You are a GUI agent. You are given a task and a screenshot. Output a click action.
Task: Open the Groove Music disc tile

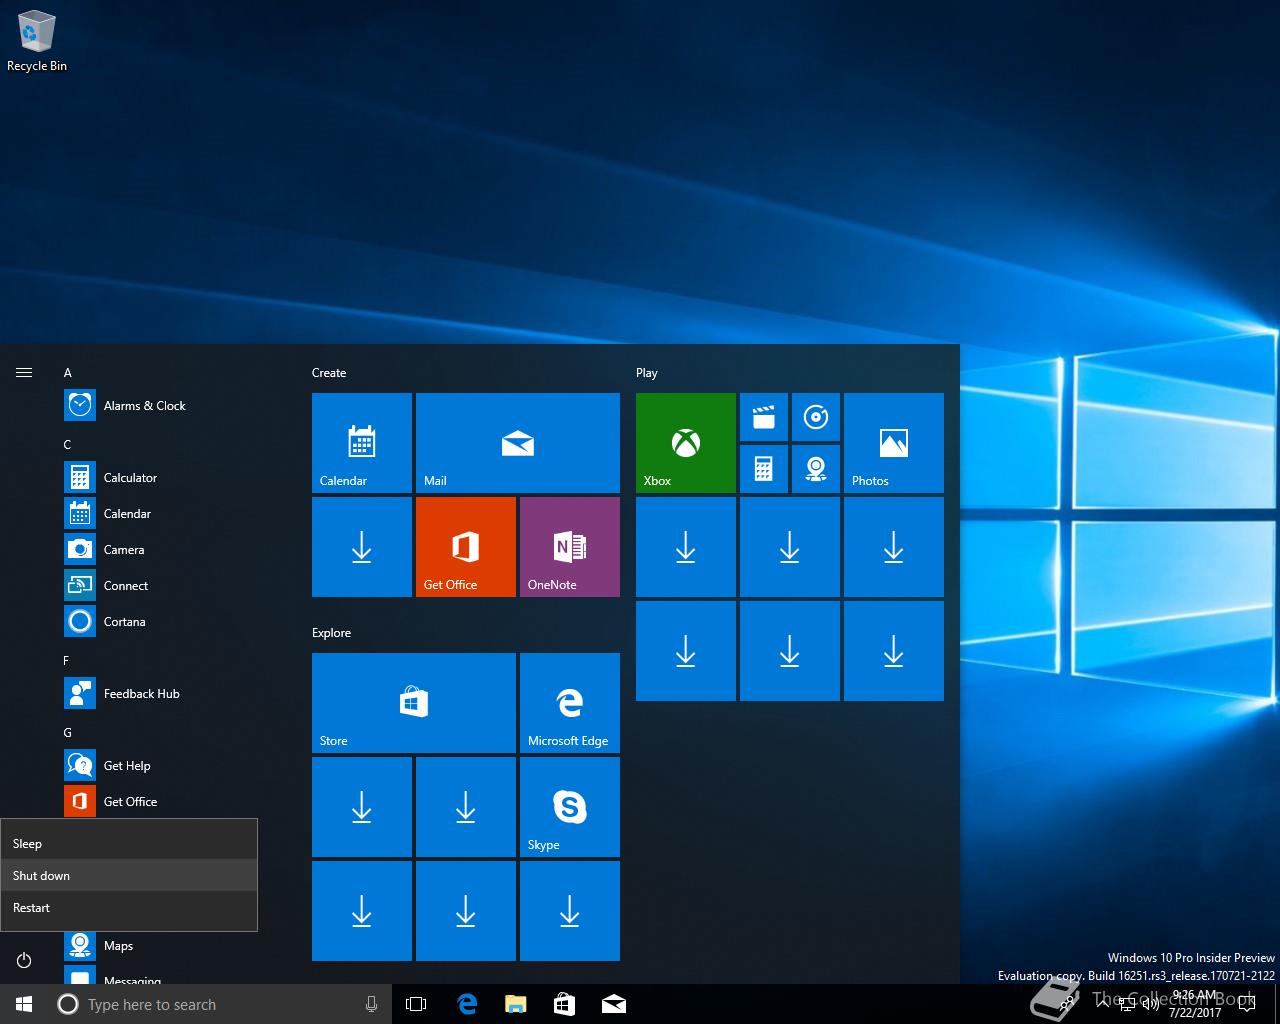tap(816, 417)
